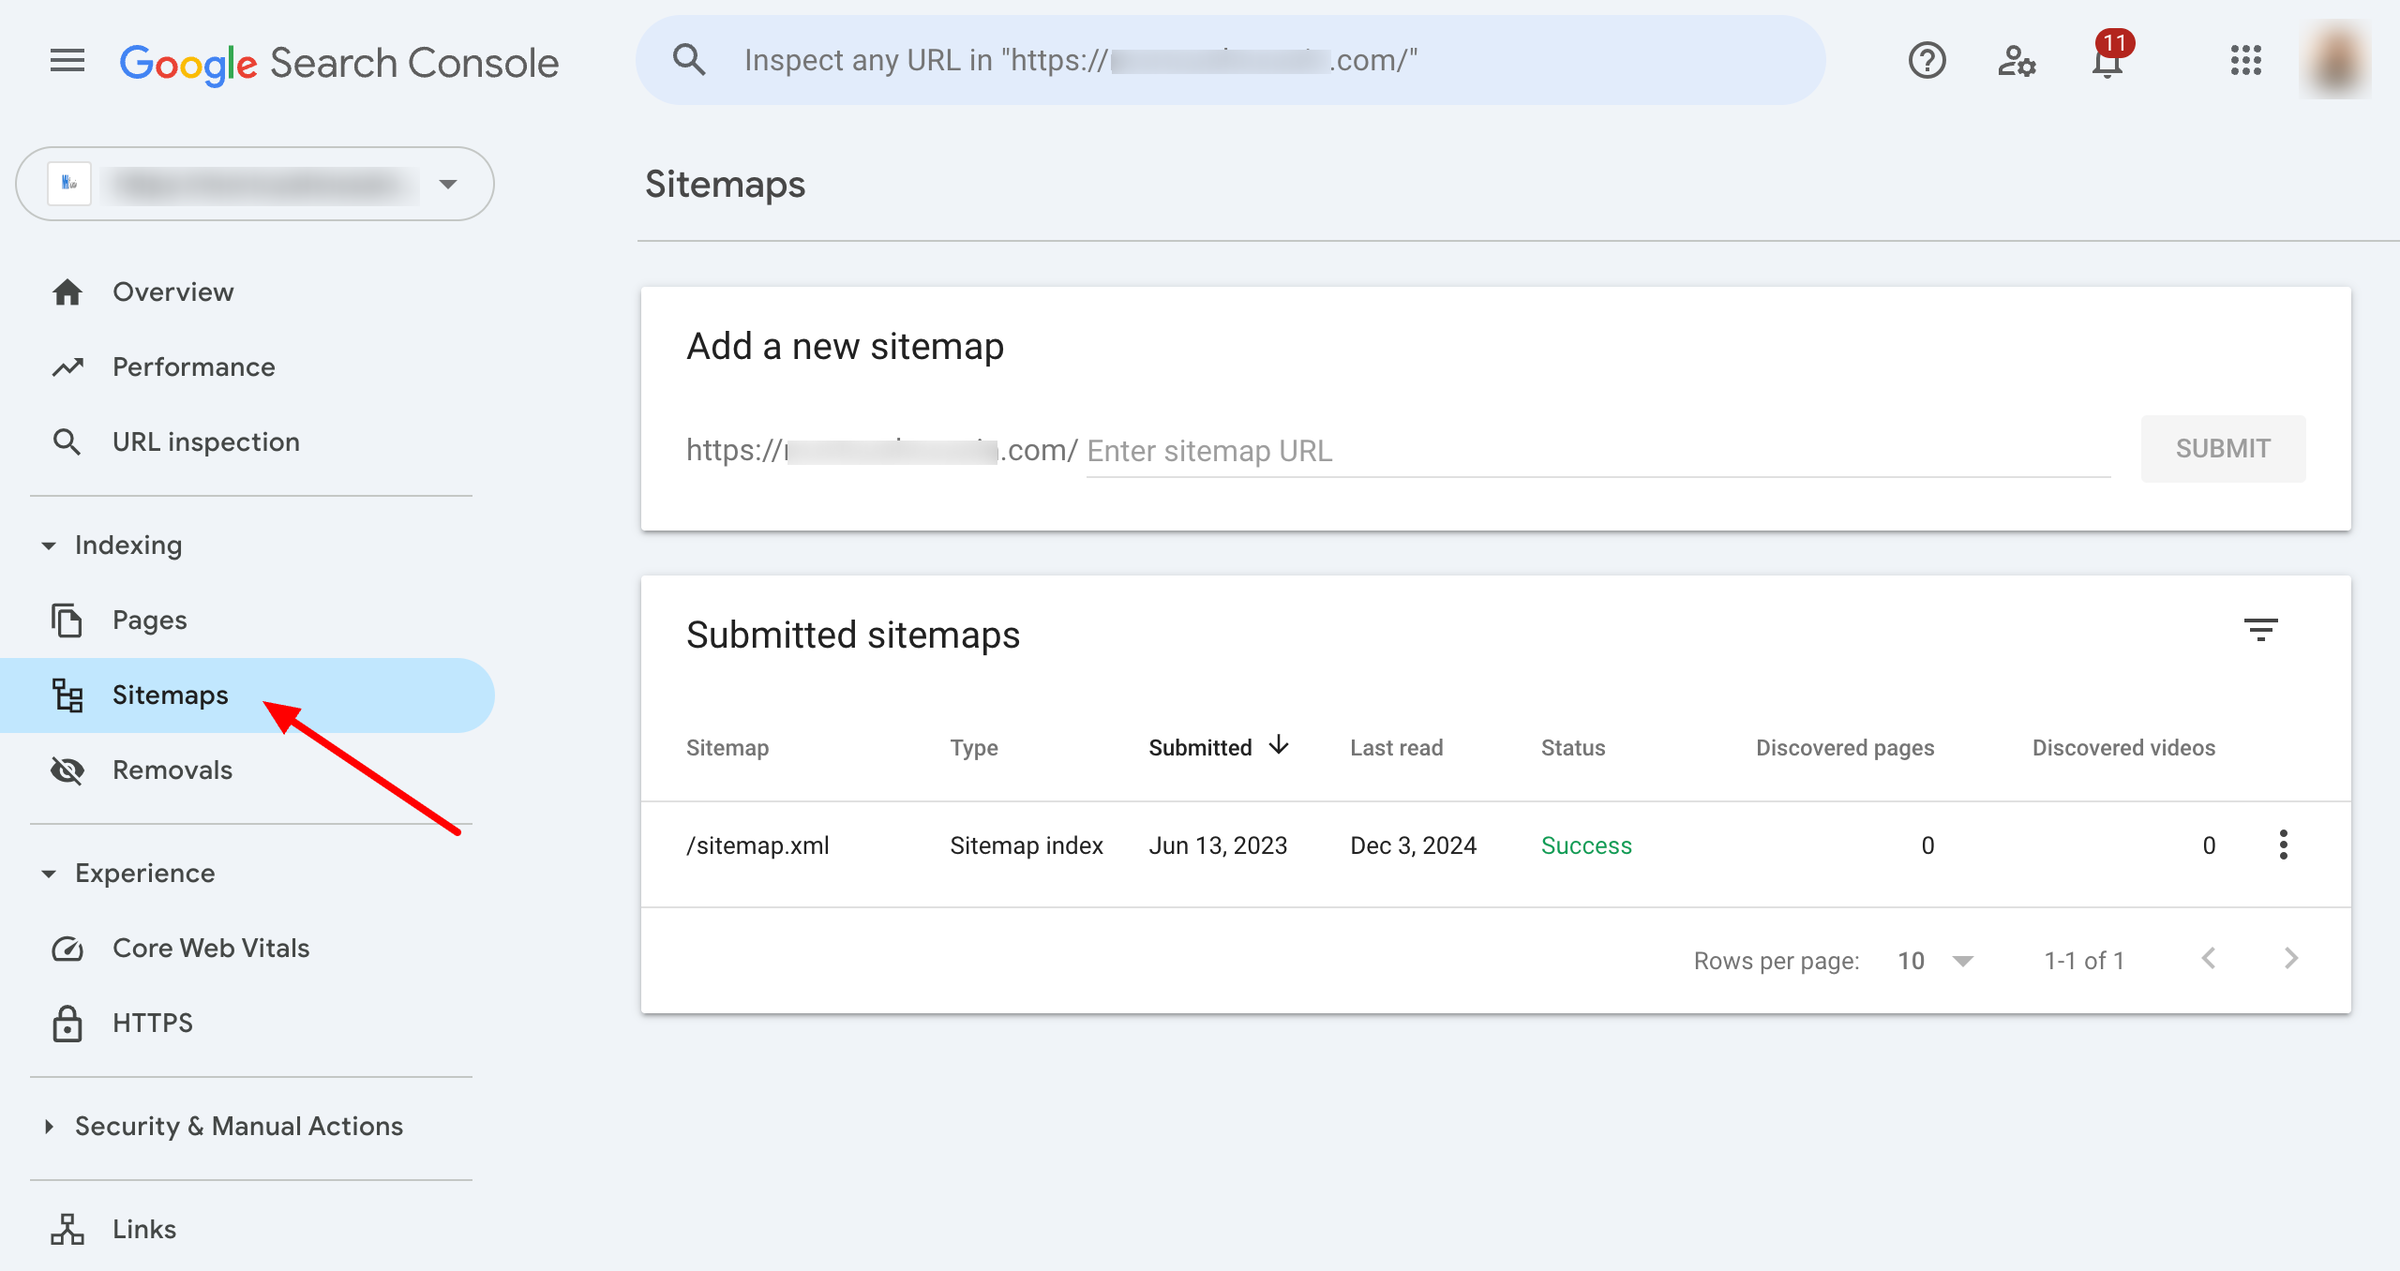This screenshot has height=1271, width=2400.
Task: Click the Submitted sort arrow
Action: click(1278, 746)
